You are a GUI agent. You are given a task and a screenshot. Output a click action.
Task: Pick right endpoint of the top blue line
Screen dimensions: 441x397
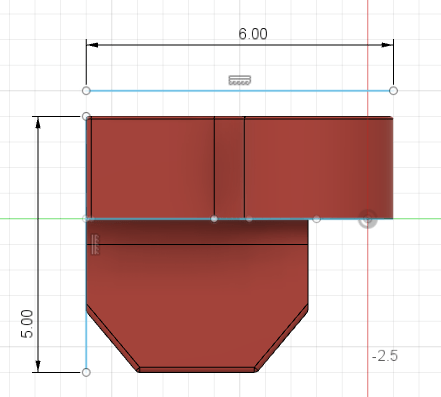coord(393,91)
